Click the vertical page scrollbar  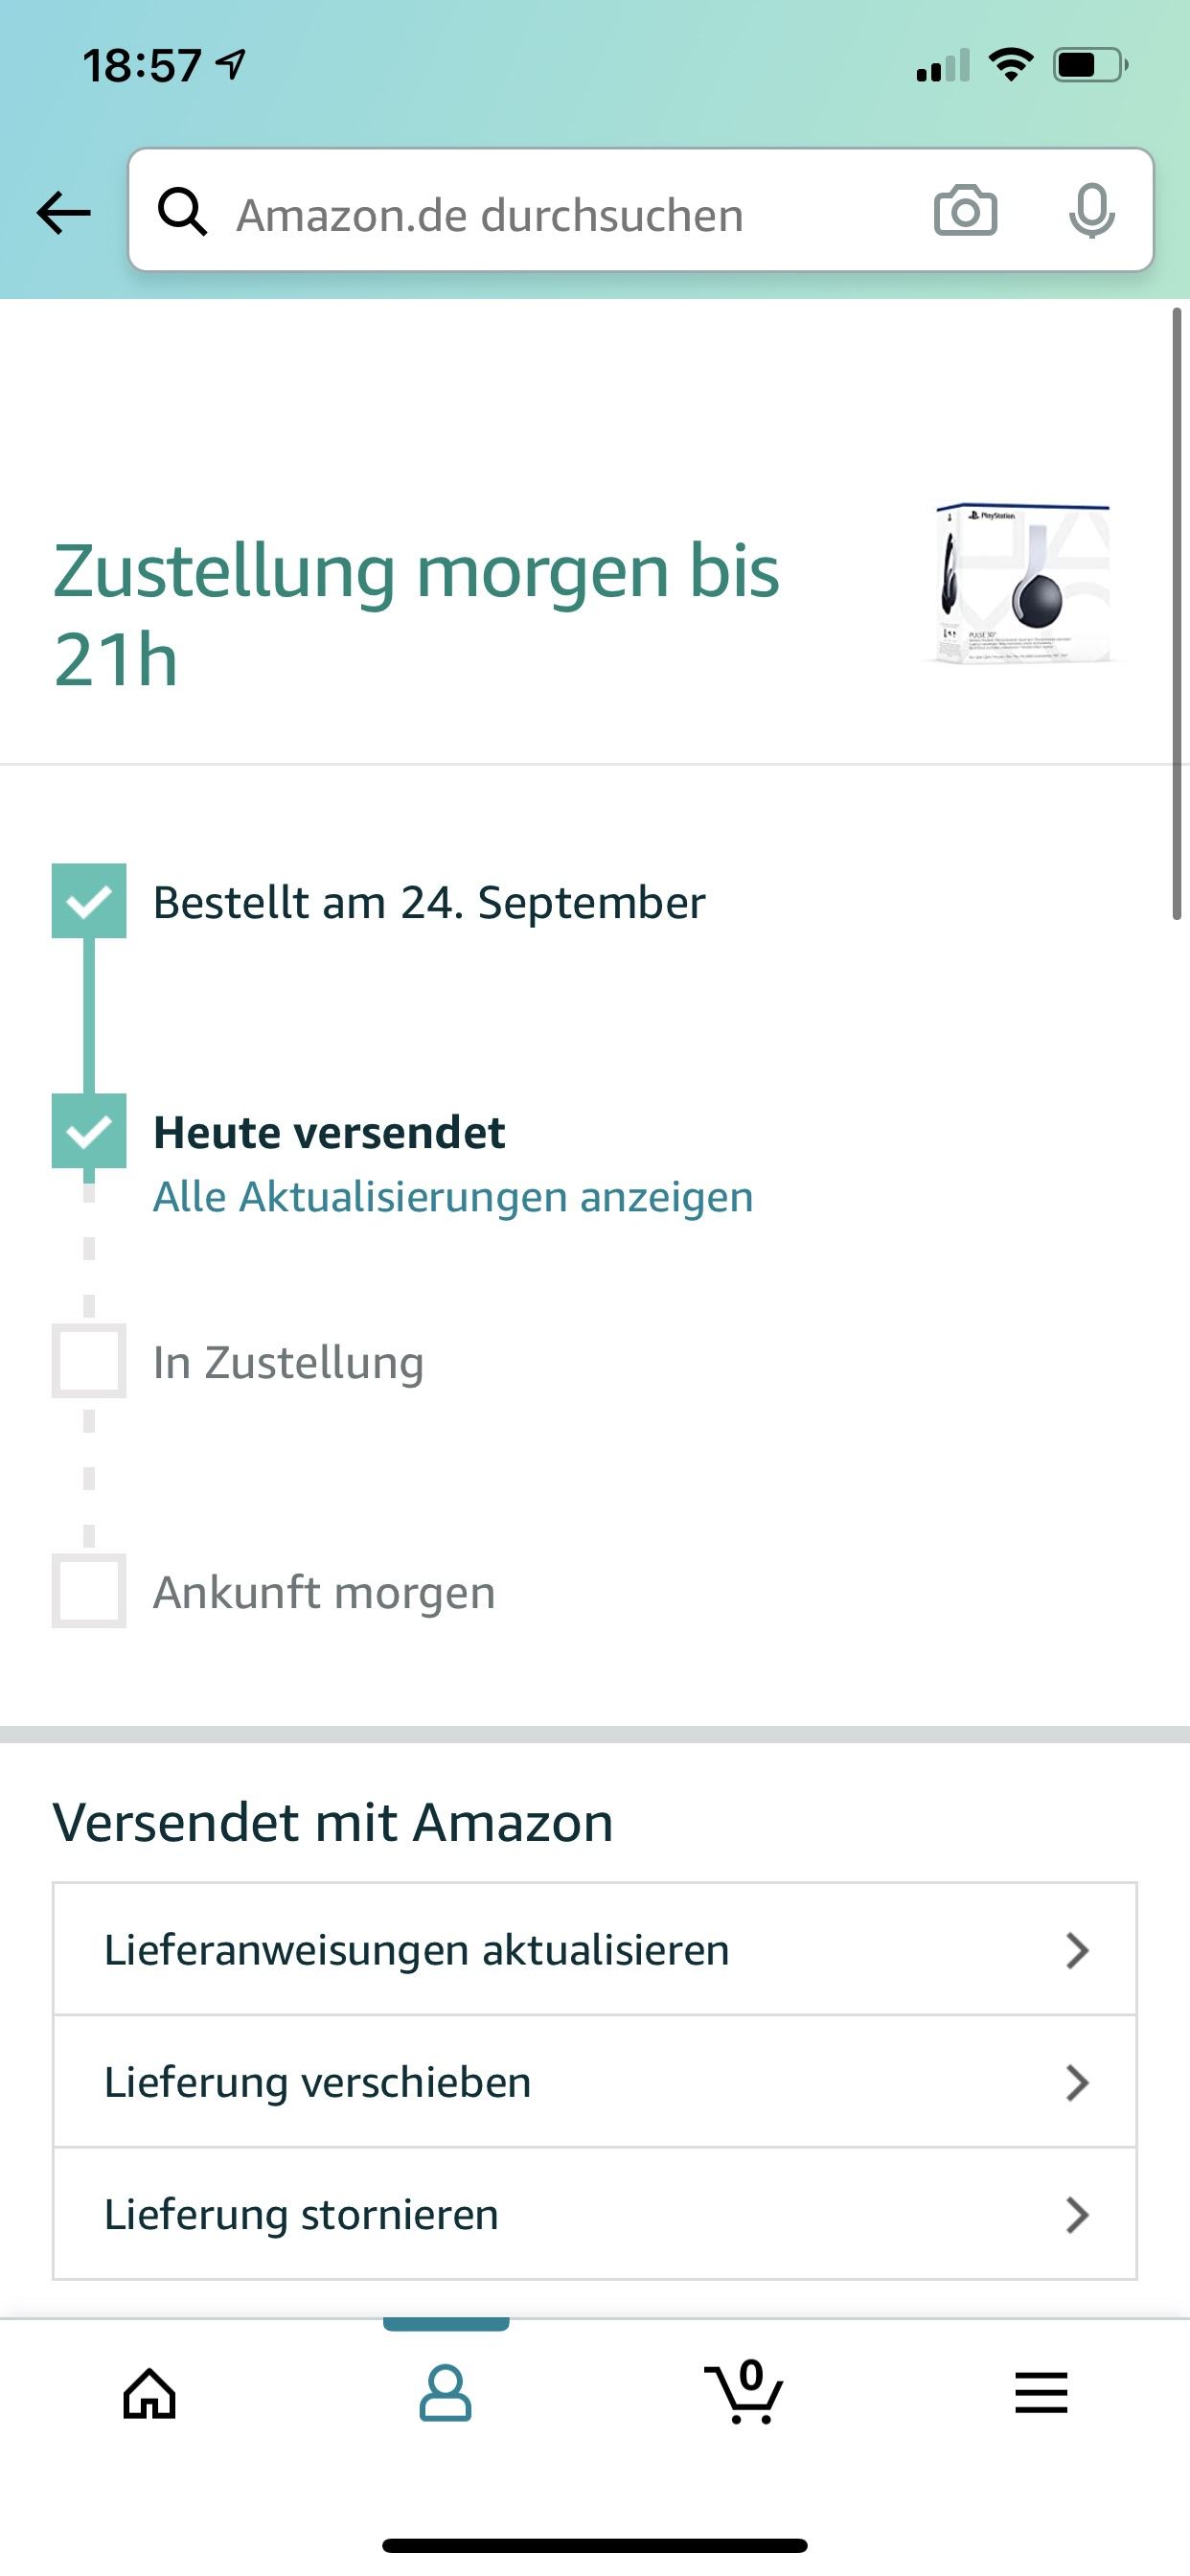(x=1177, y=613)
